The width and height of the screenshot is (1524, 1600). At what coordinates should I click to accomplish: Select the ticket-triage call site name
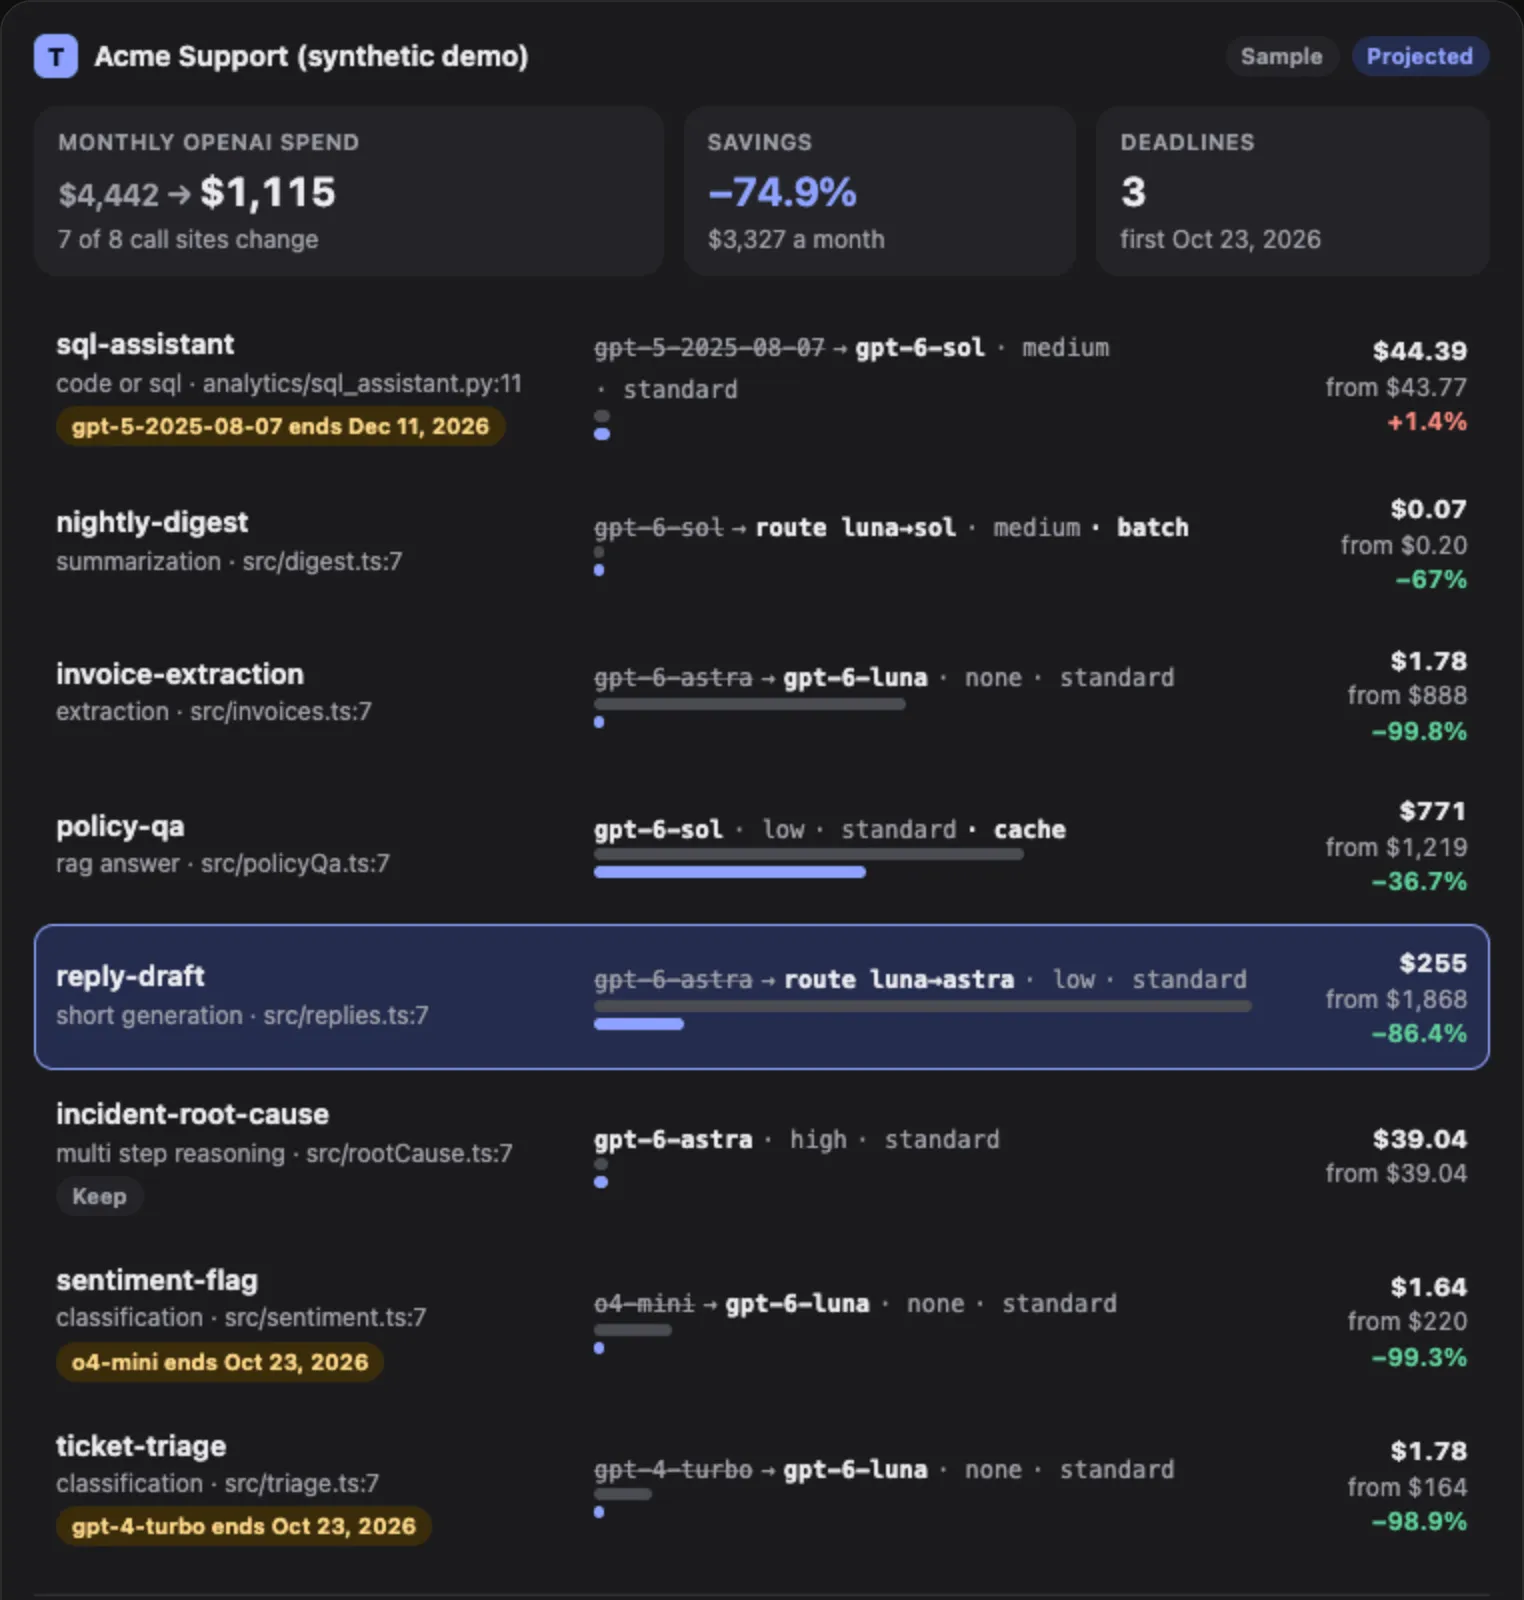coord(141,1446)
